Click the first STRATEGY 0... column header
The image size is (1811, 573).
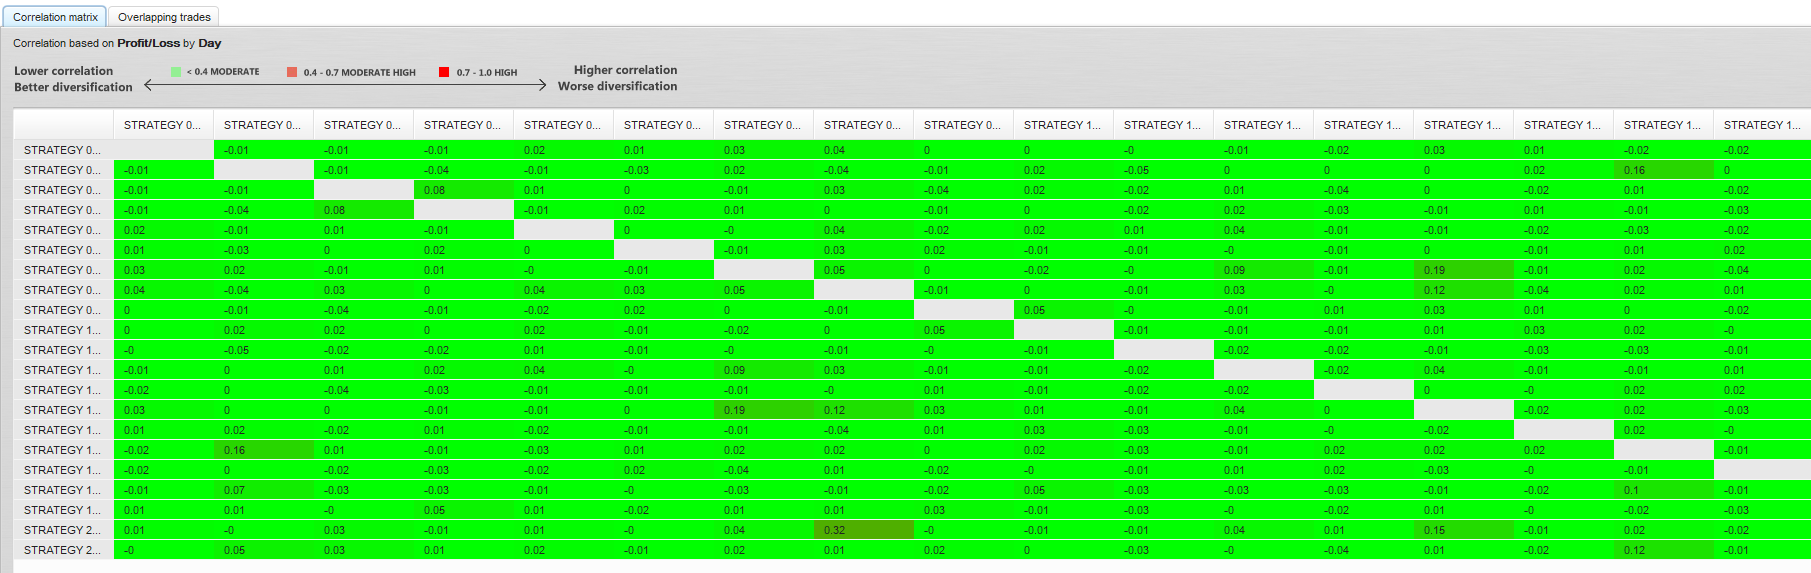[x=163, y=125]
